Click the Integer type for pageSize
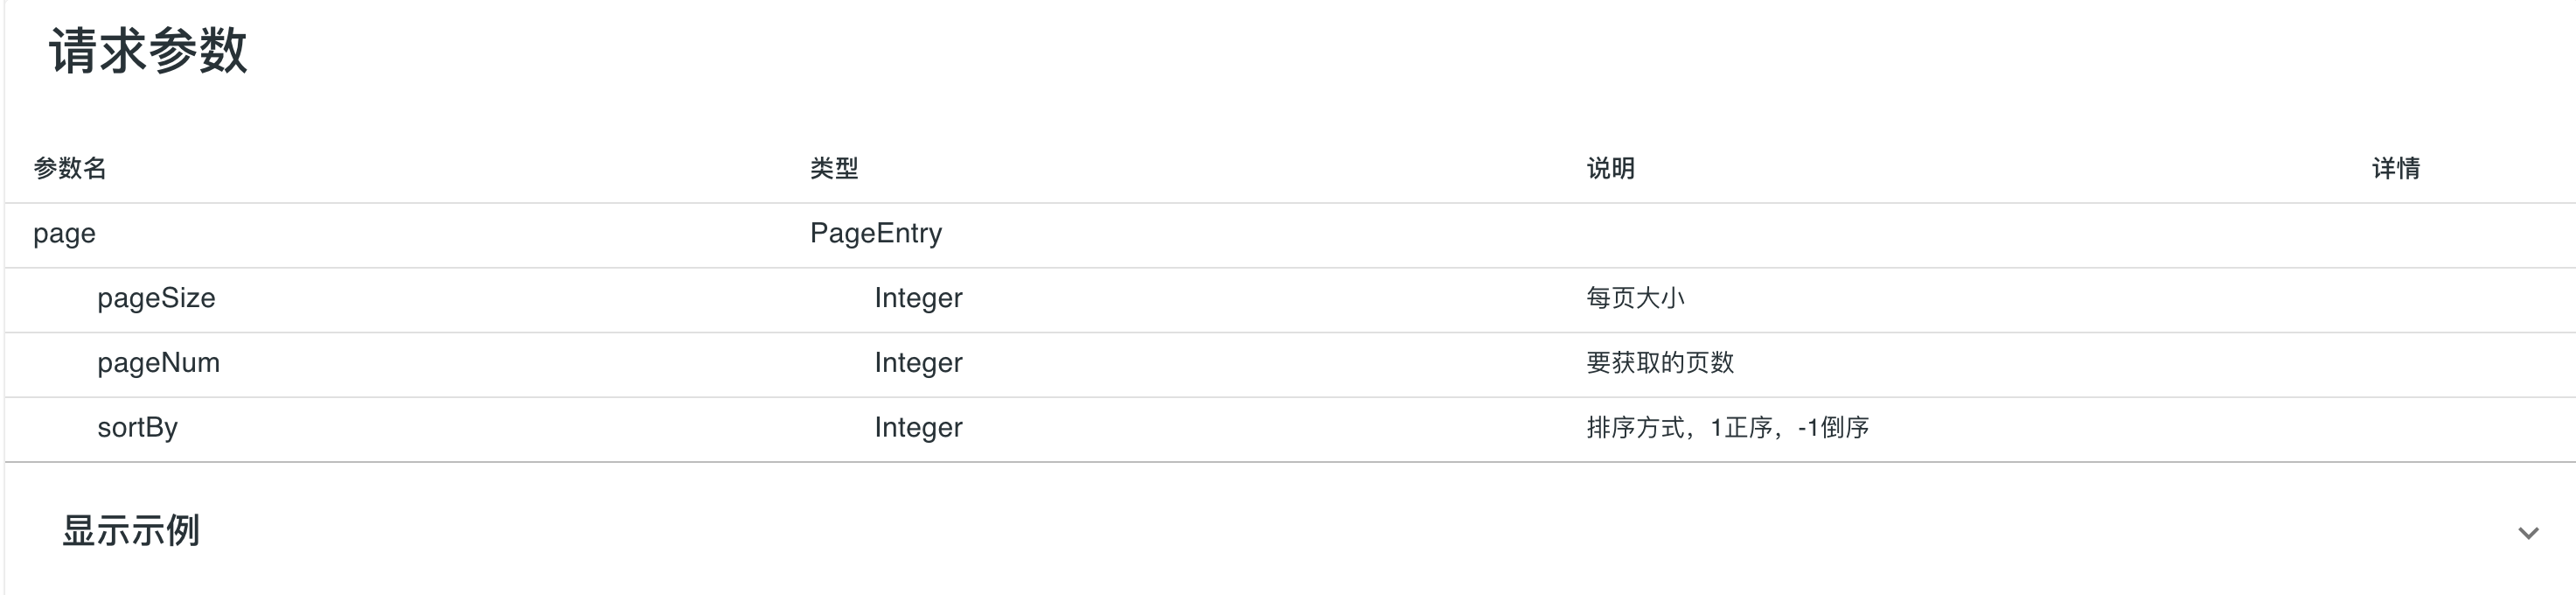Viewport: 2576px width, 595px height. [918, 299]
